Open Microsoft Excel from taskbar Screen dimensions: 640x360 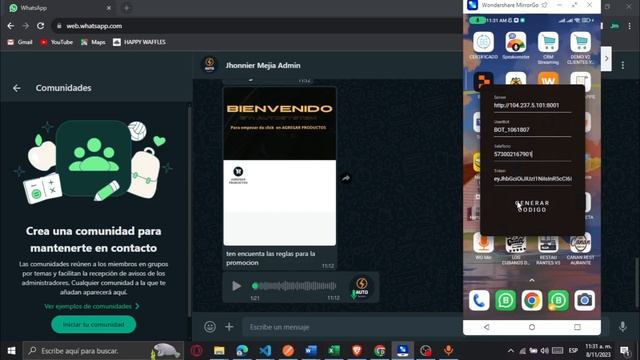(x=334, y=351)
